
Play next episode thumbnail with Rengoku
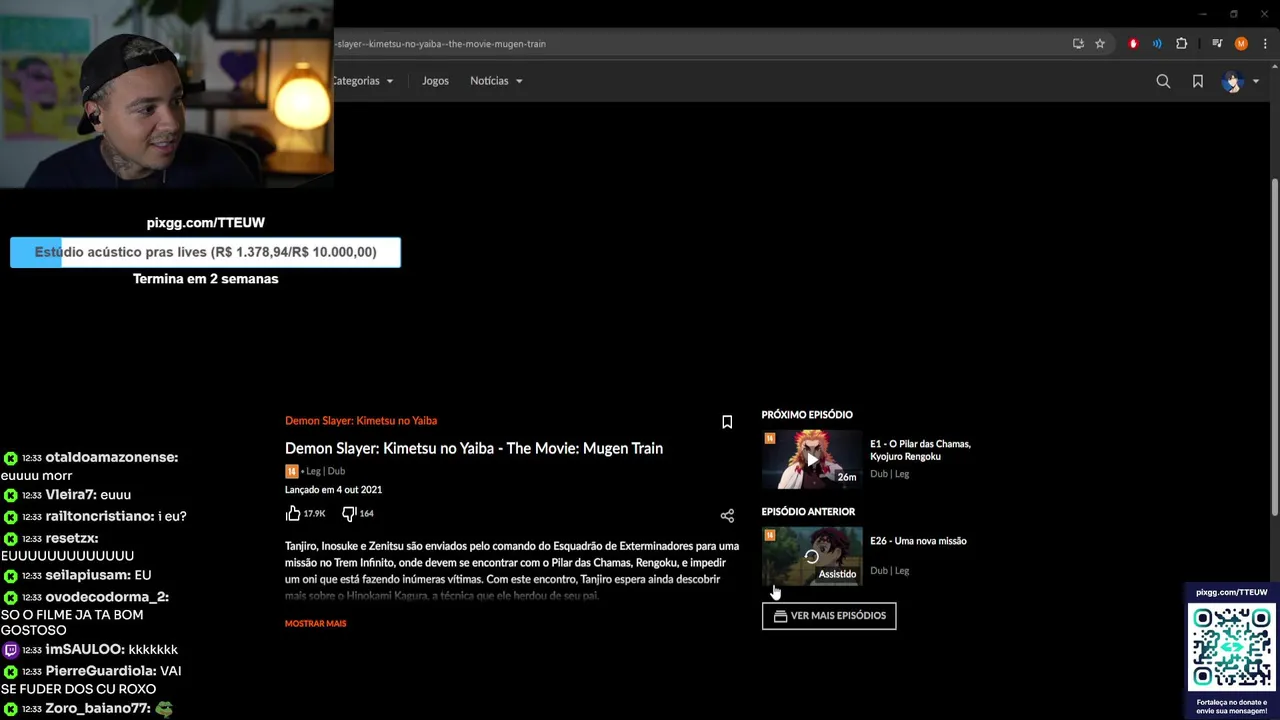tap(811, 459)
